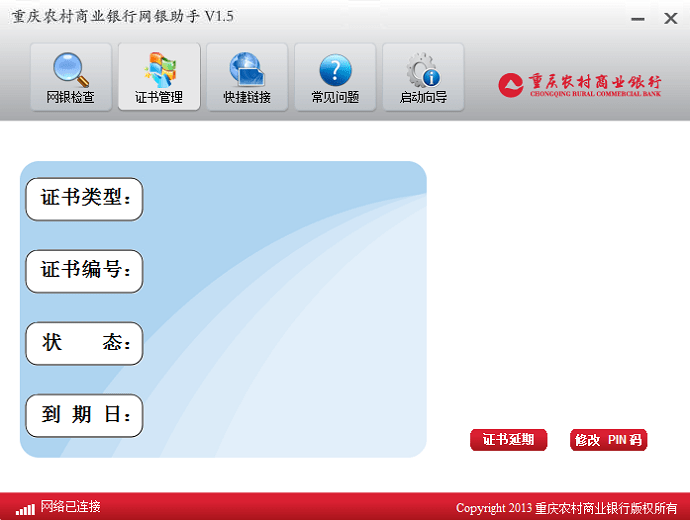Open the 快捷链接 quick links globe icon

247,77
